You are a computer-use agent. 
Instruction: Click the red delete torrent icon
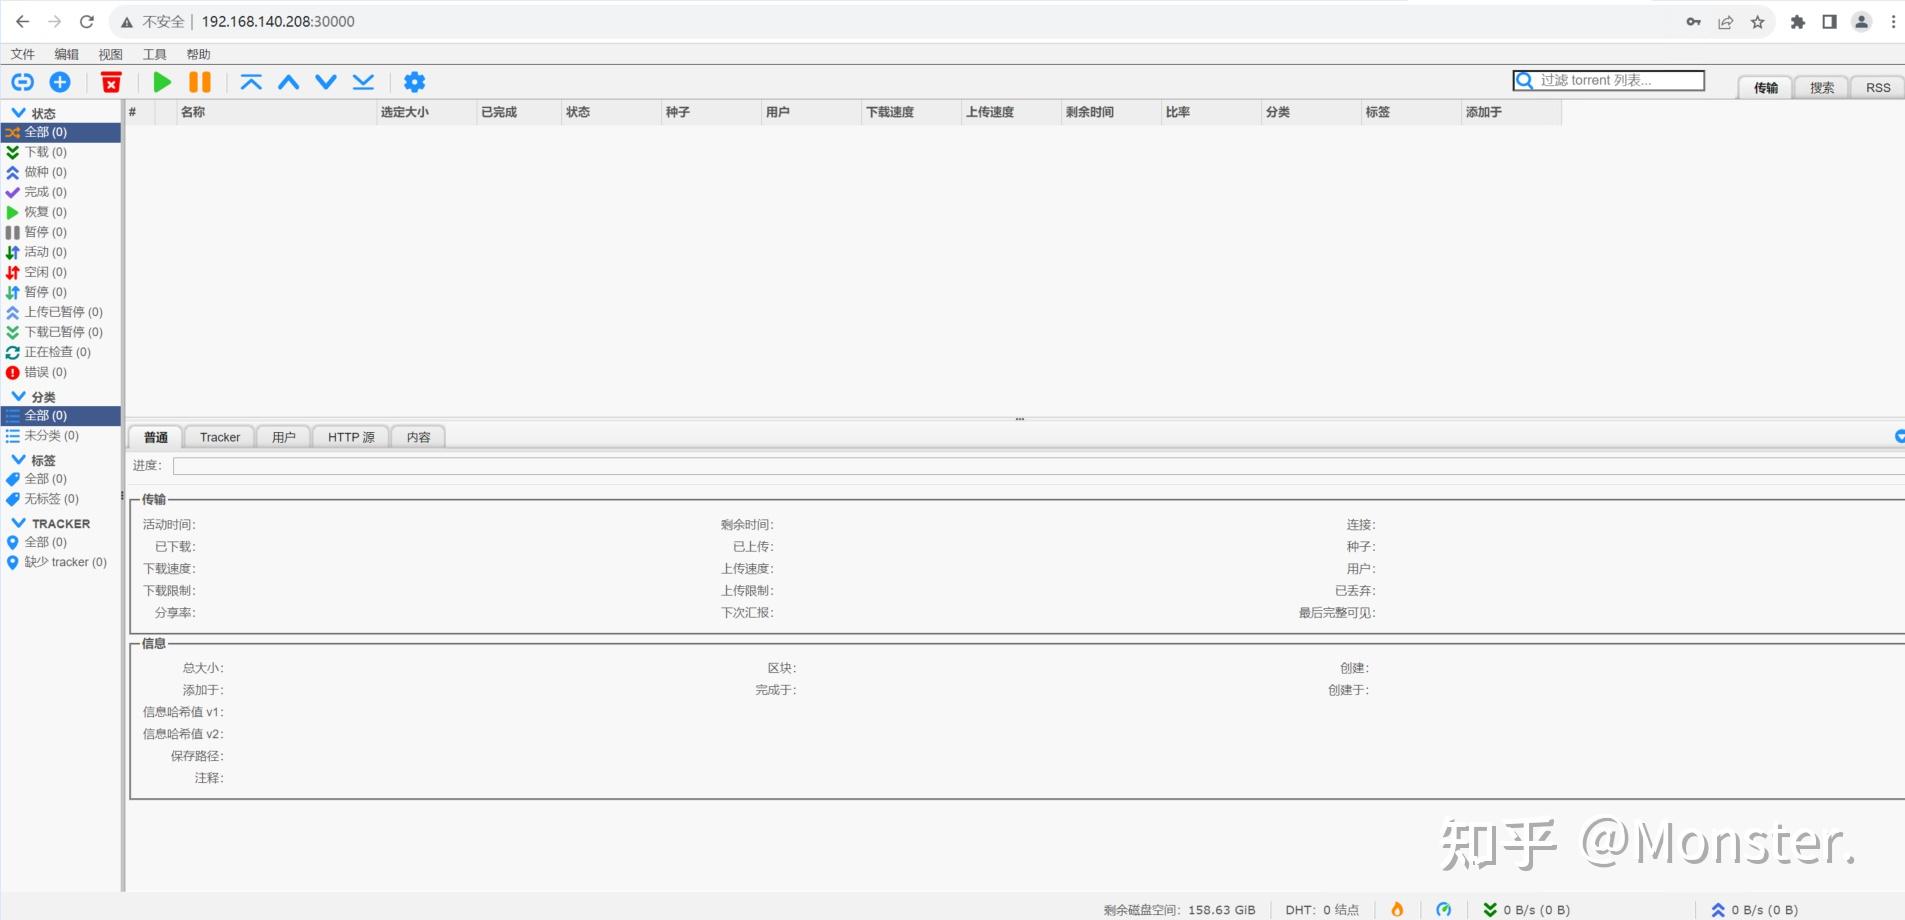(111, 82)
